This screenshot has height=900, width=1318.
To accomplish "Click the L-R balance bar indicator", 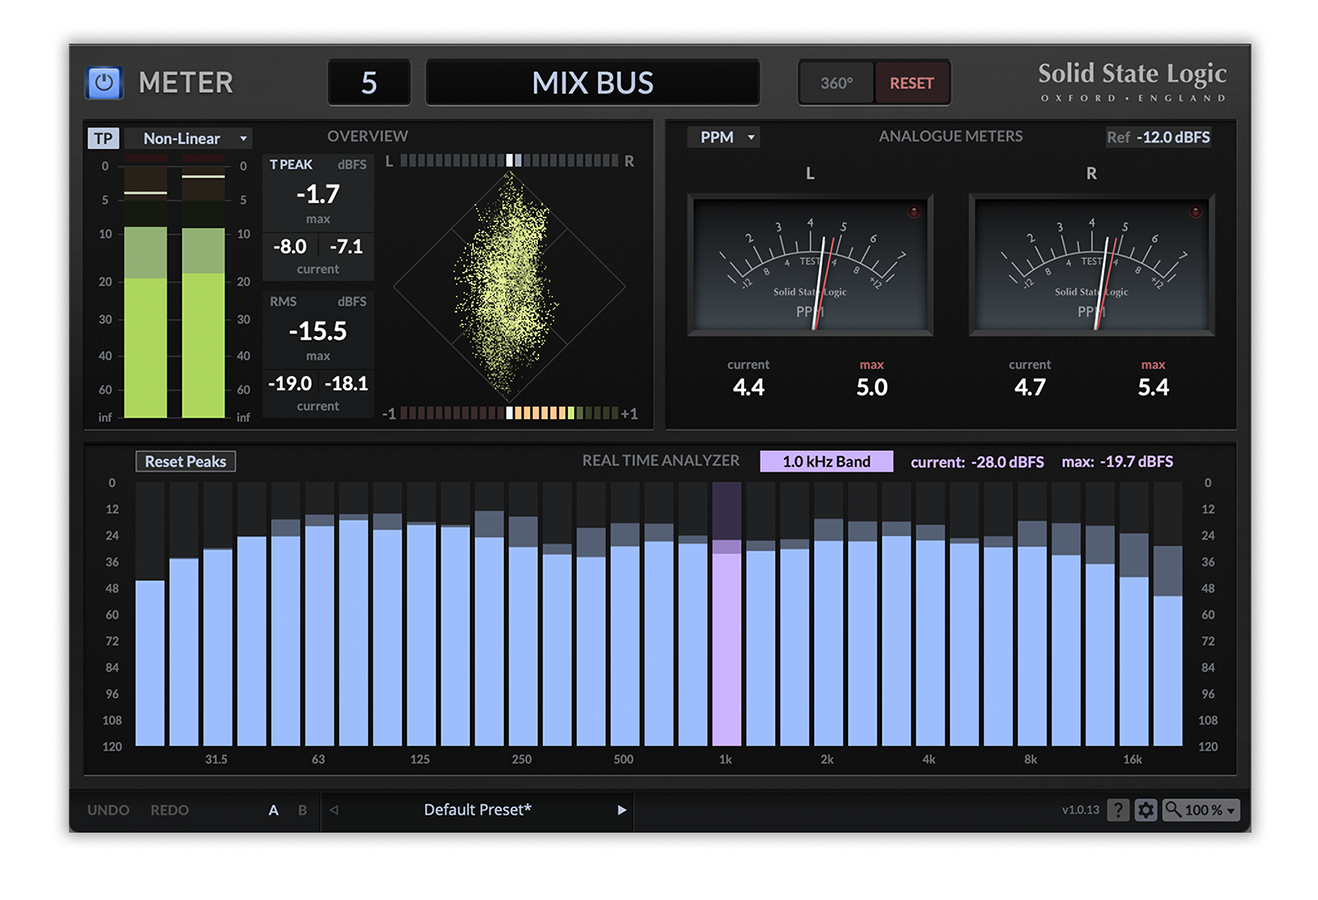I will click(x=509, y=160).
